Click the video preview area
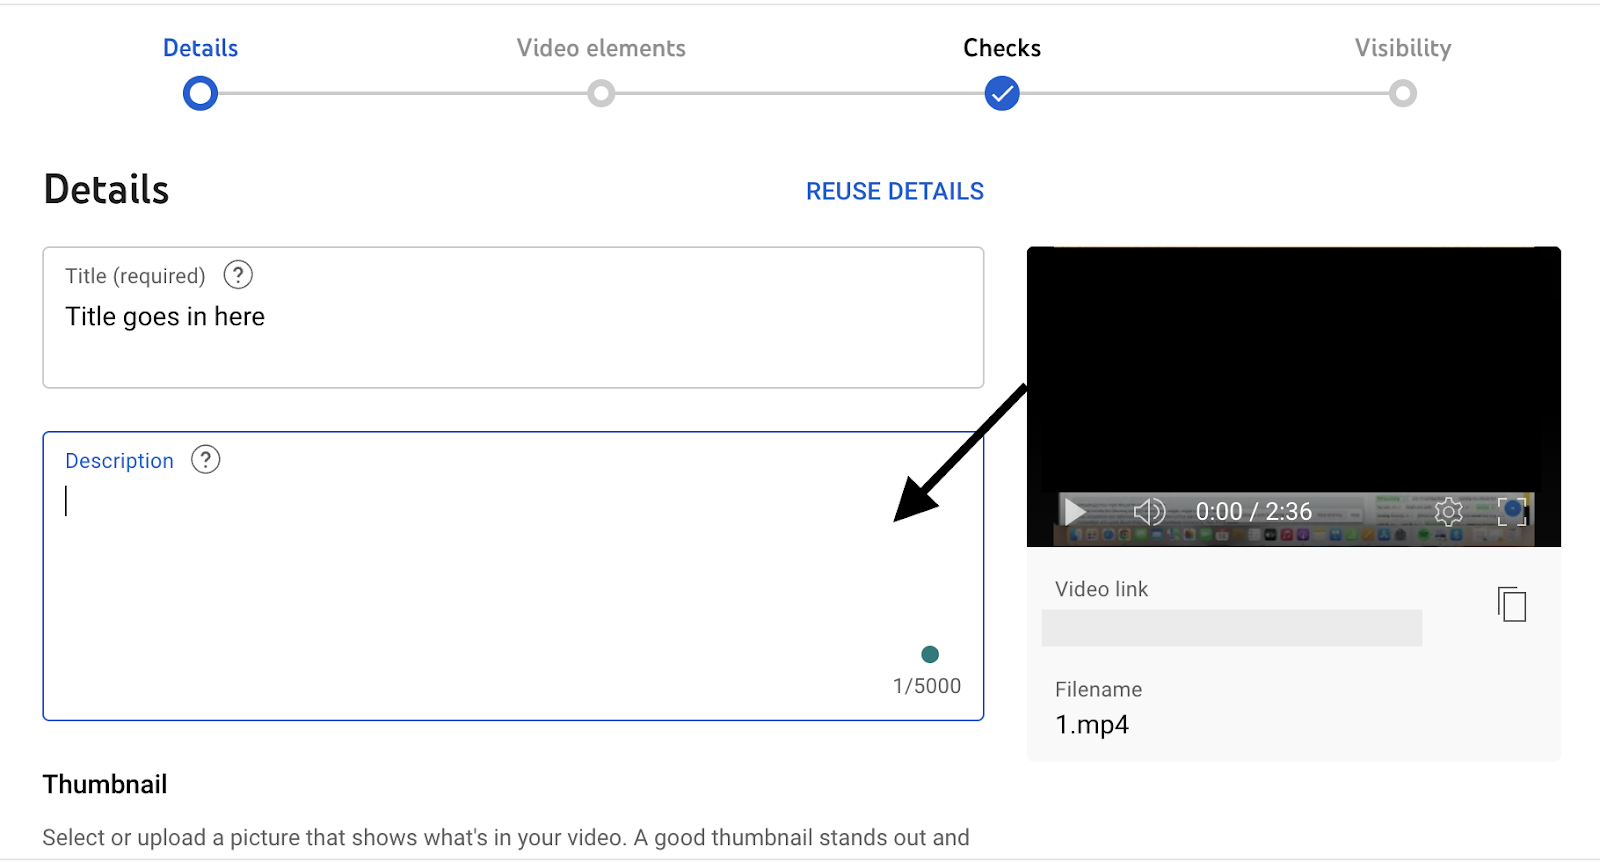 pyautogui.click(x=1293, y=396)
